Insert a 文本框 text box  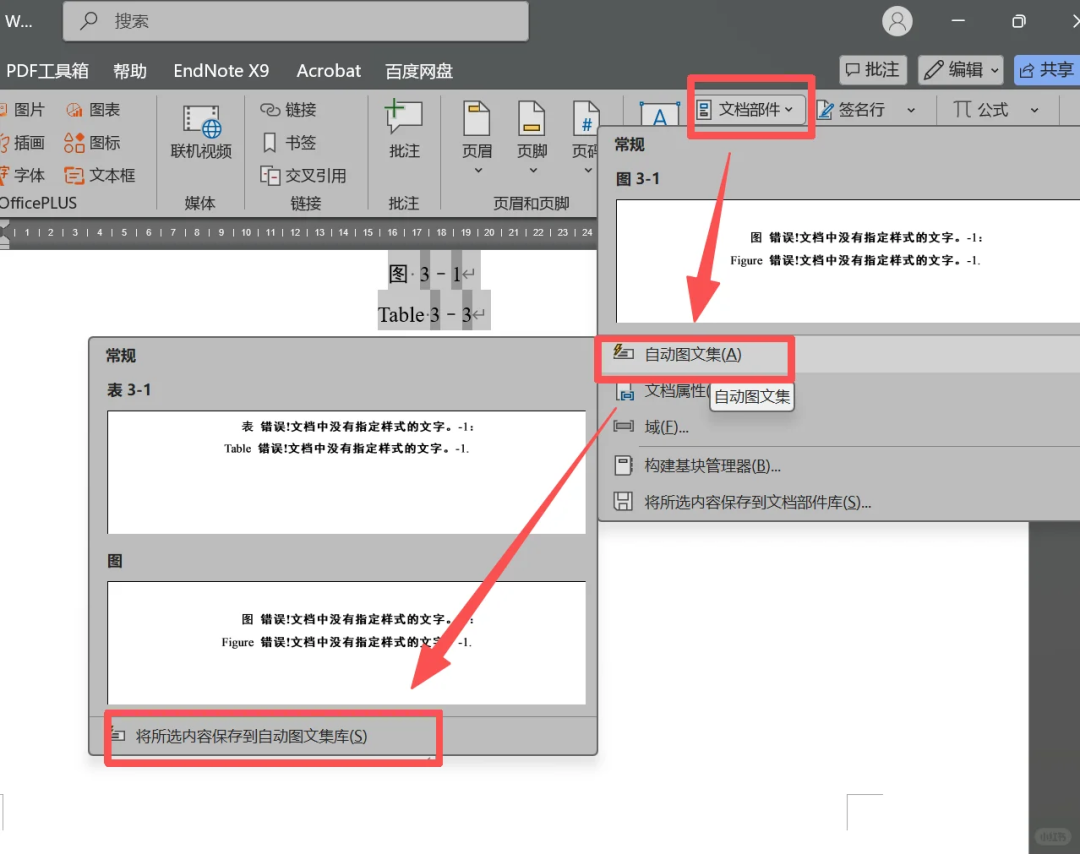100,176
